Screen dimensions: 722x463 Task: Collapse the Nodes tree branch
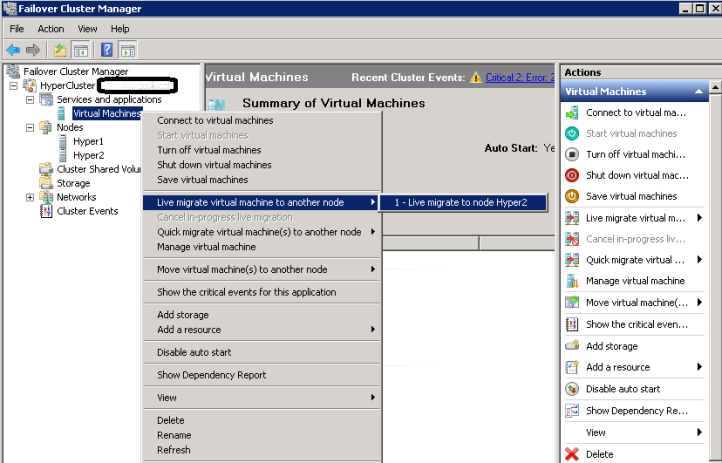(30, 128)
